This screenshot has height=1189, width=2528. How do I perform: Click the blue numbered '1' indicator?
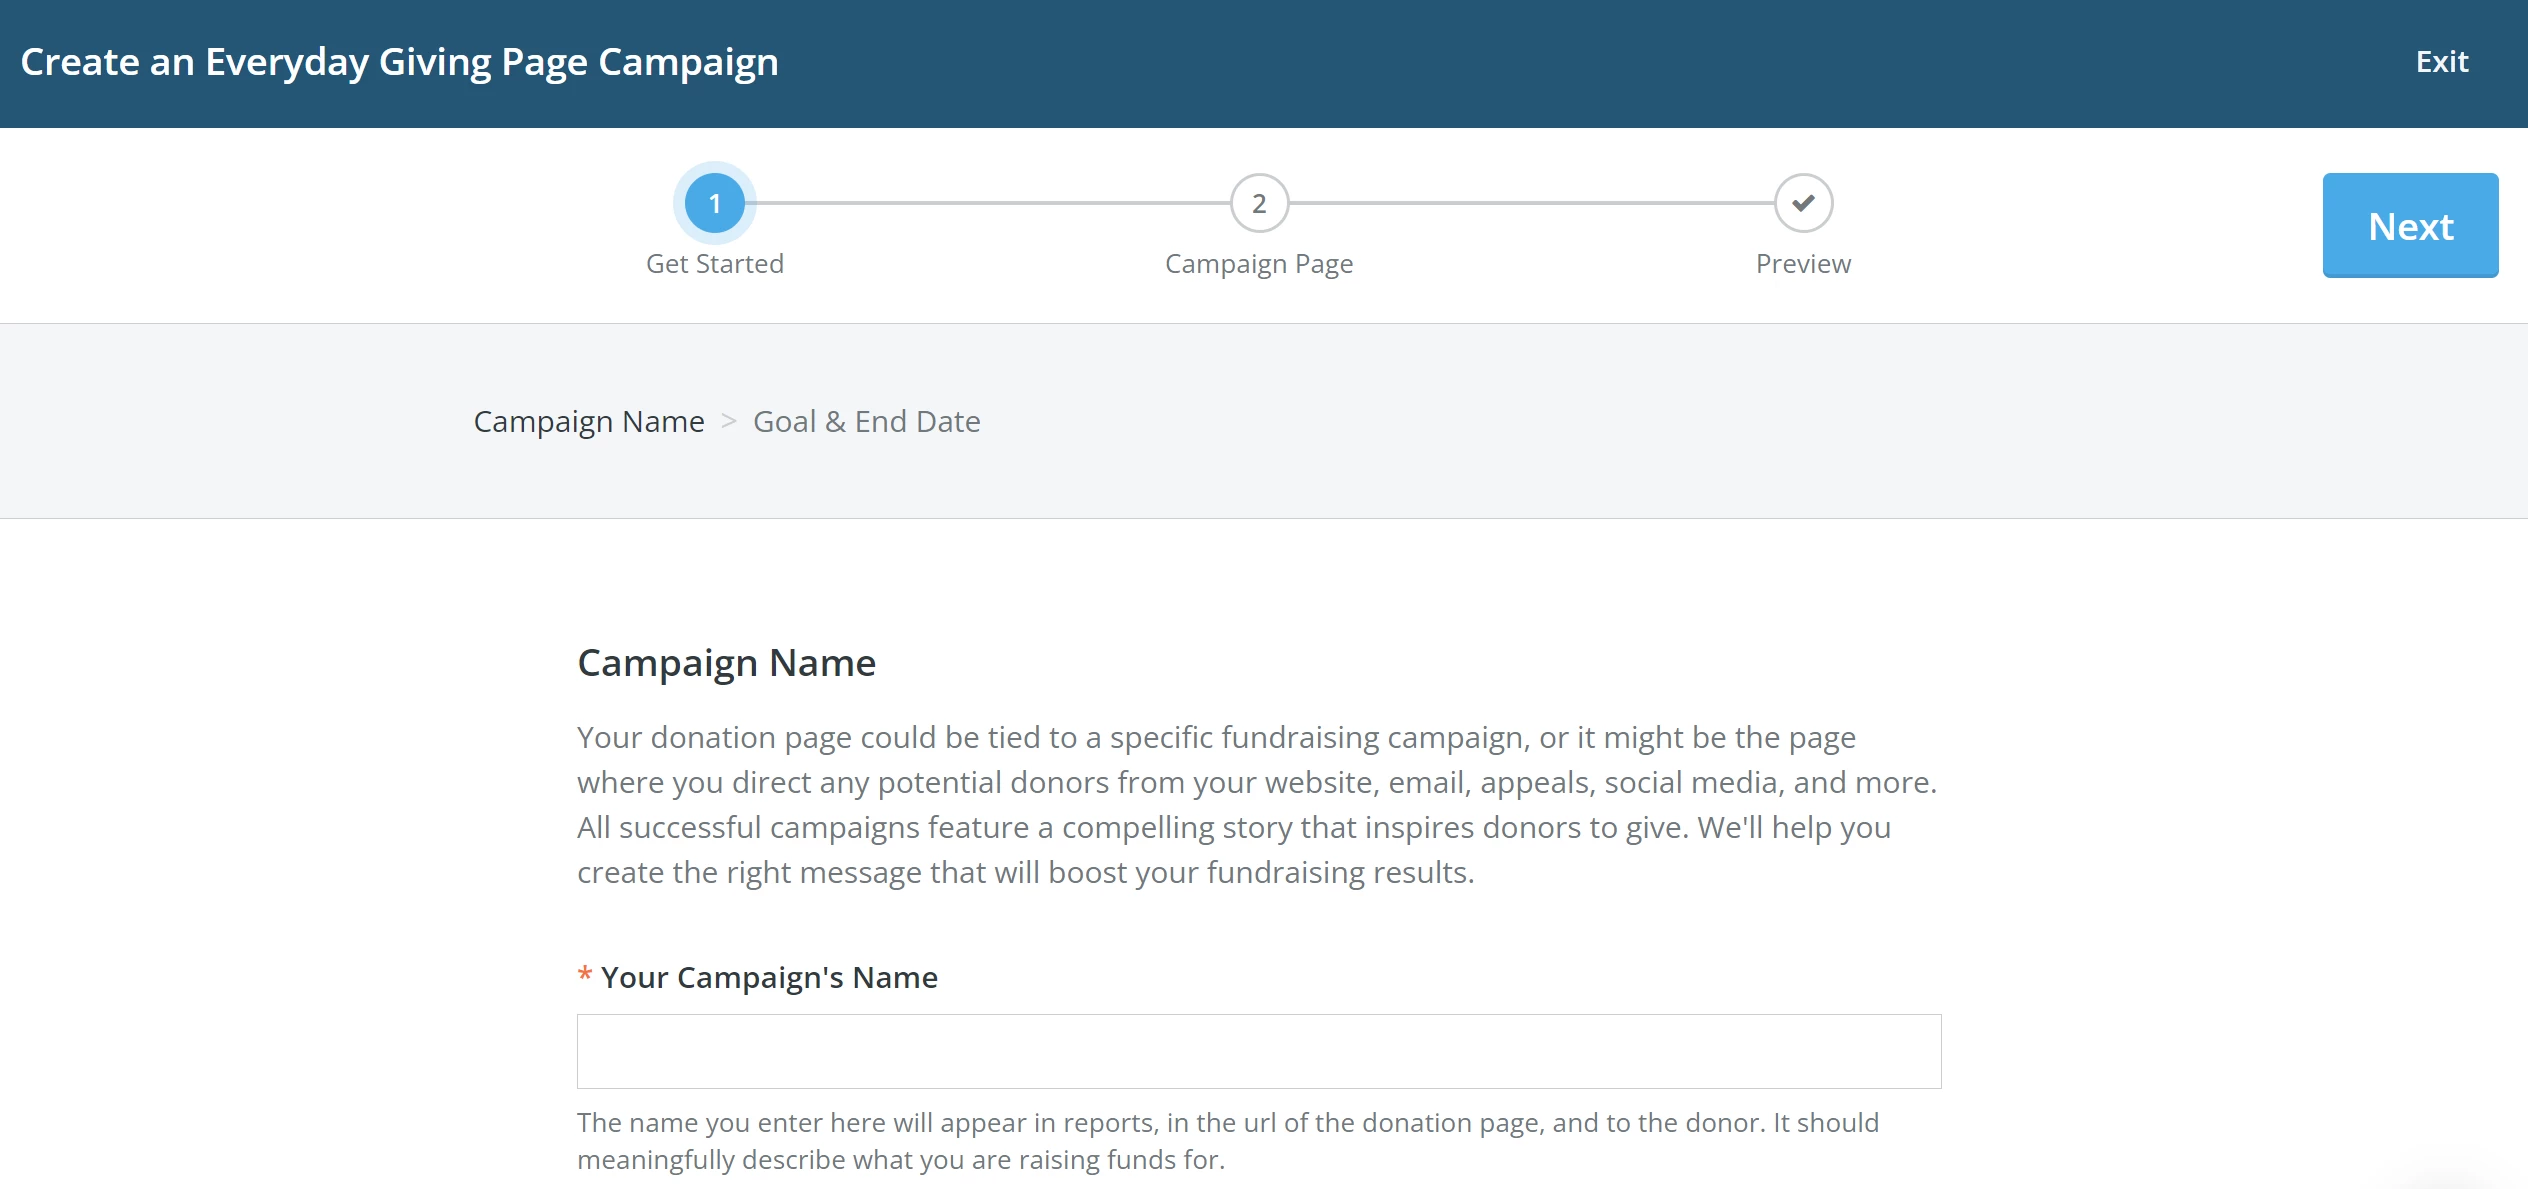(x=714, y=202)
